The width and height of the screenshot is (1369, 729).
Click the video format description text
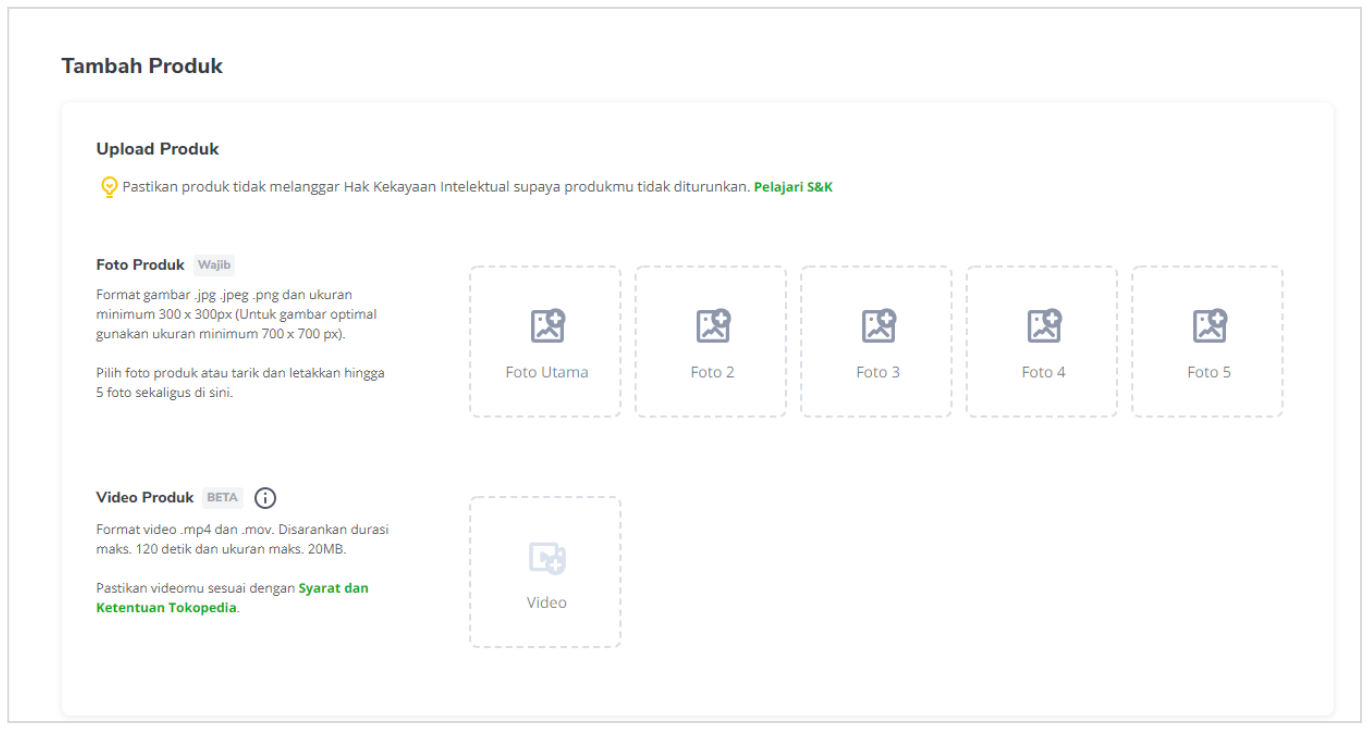pos(242,539)
